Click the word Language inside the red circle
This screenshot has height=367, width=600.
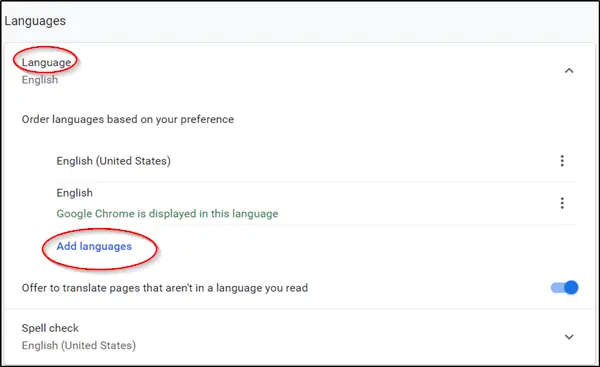tap(46, 62)
